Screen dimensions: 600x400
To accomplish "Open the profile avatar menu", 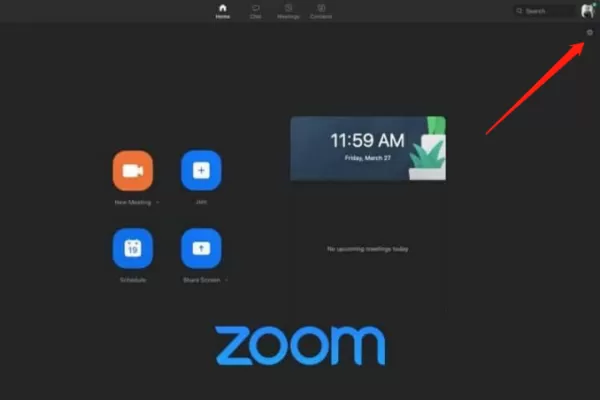I will 588,11.
